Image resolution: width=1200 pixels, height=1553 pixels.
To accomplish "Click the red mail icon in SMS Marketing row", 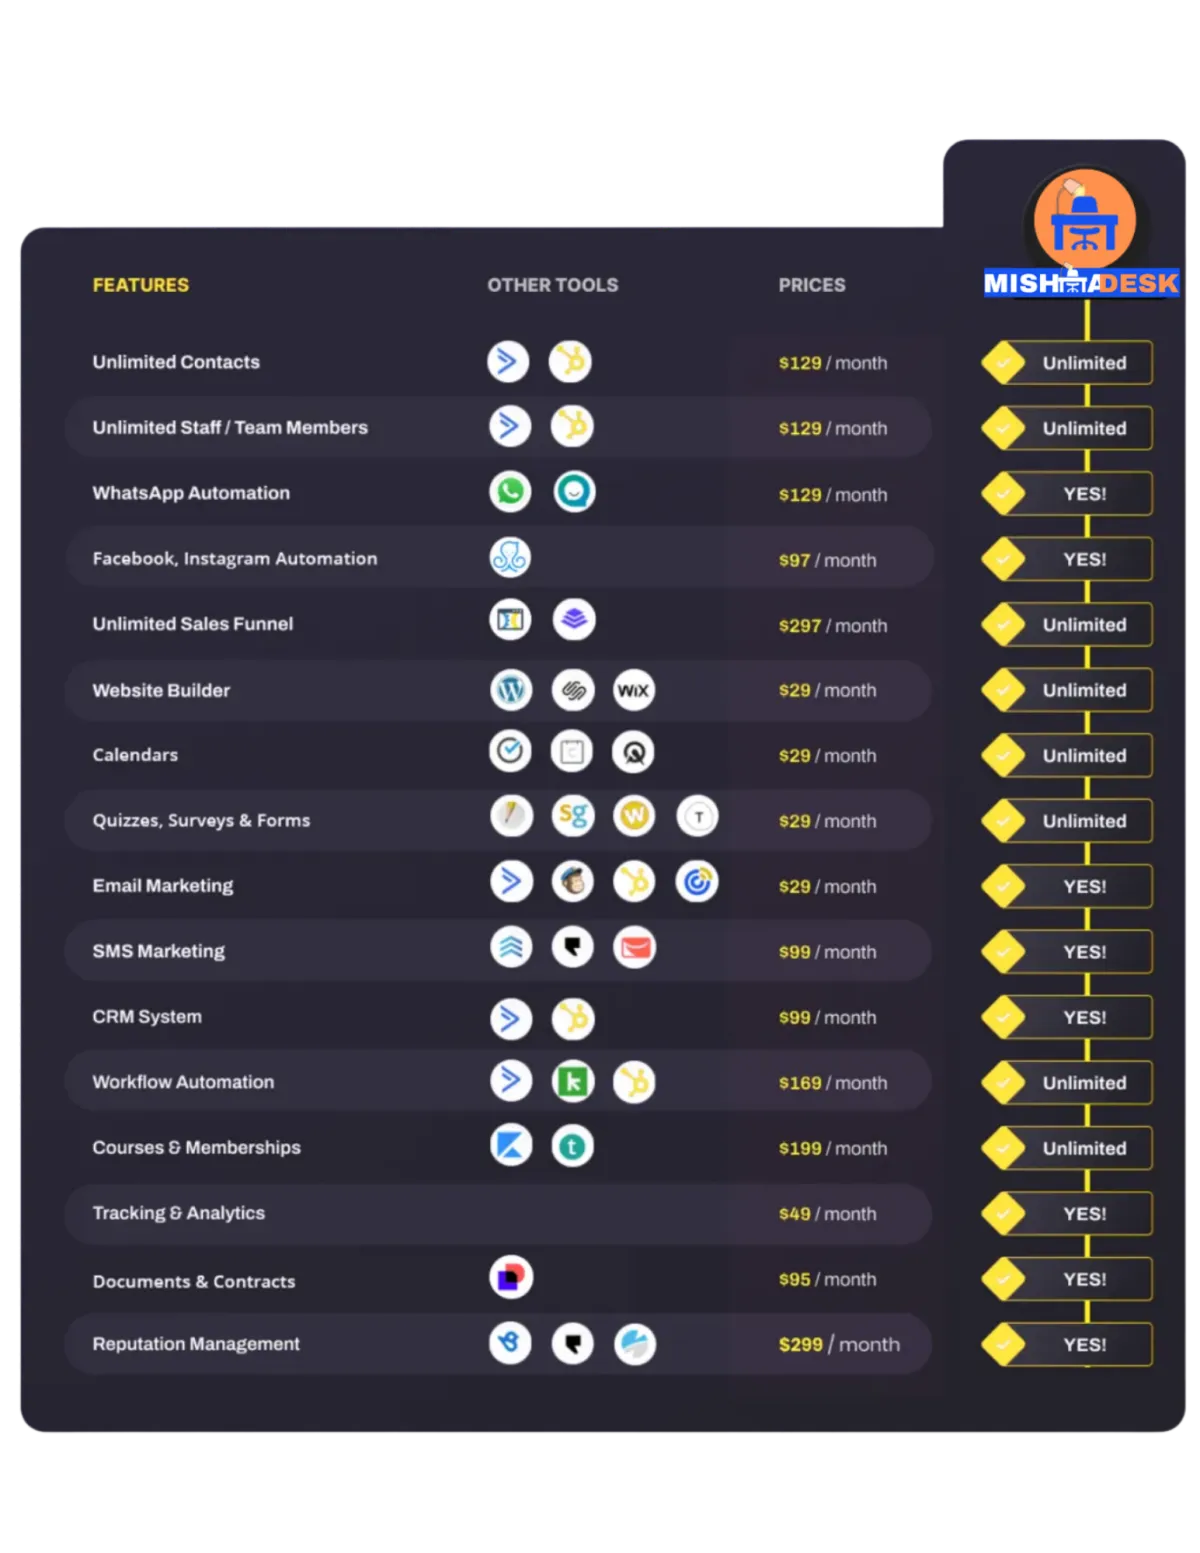I will point(635,947).
